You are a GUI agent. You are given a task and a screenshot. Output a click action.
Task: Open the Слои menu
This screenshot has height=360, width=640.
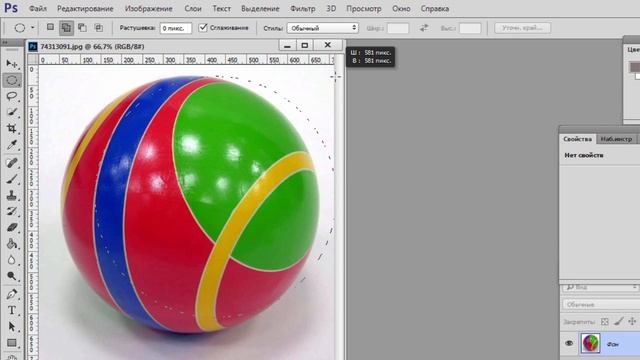(193, 9)
